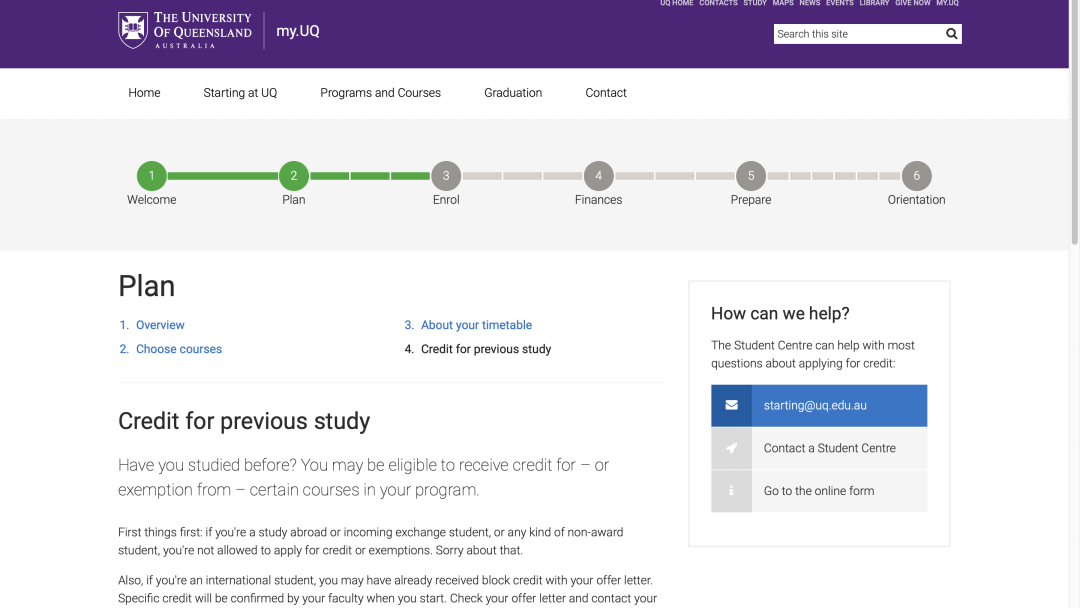Go to the Overview section link
This screenshot has height=608, width=1080.
160,325
